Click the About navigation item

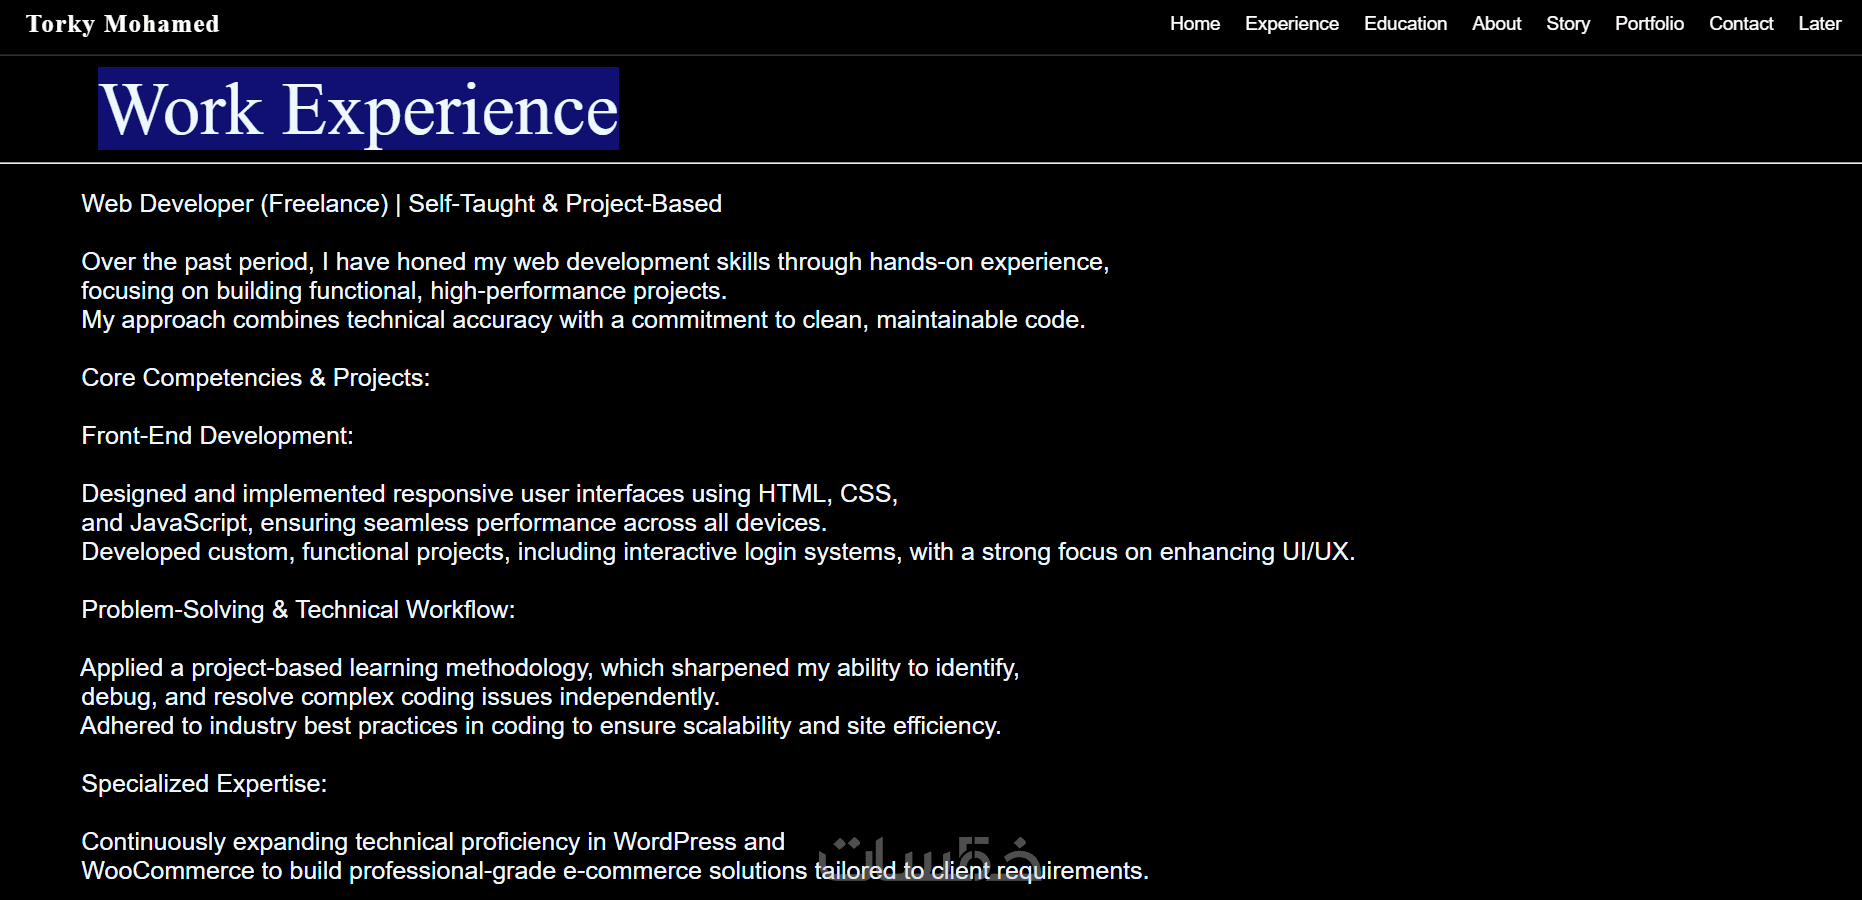click(1496, 23)
